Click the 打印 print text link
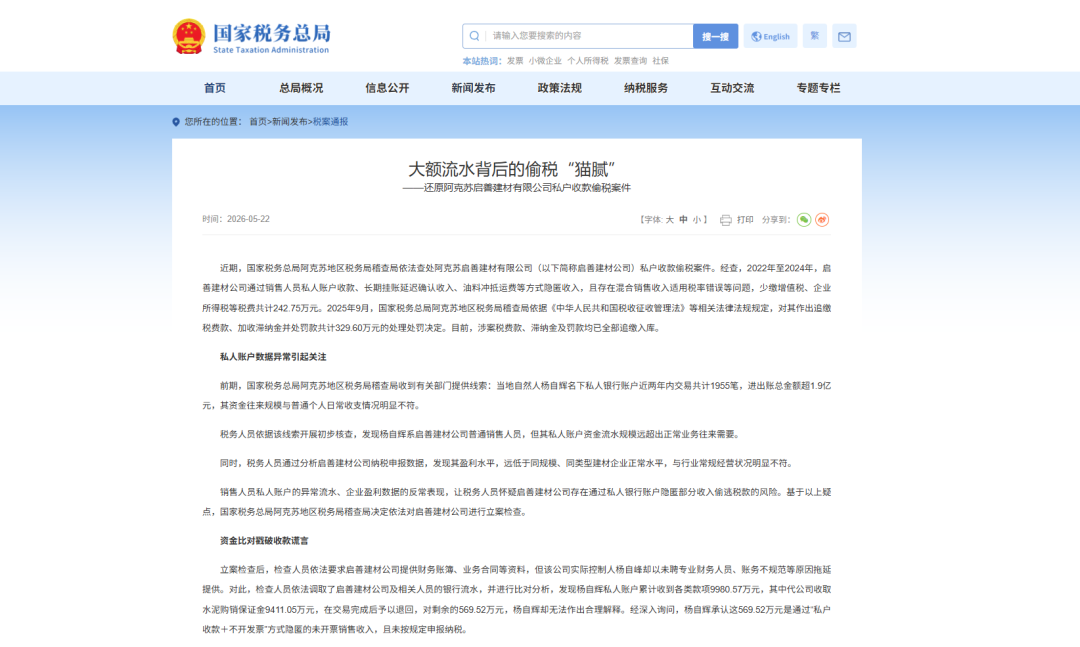Image resolution: width=1080 pixels, height=647 pixels. click(x=745, y=220)
